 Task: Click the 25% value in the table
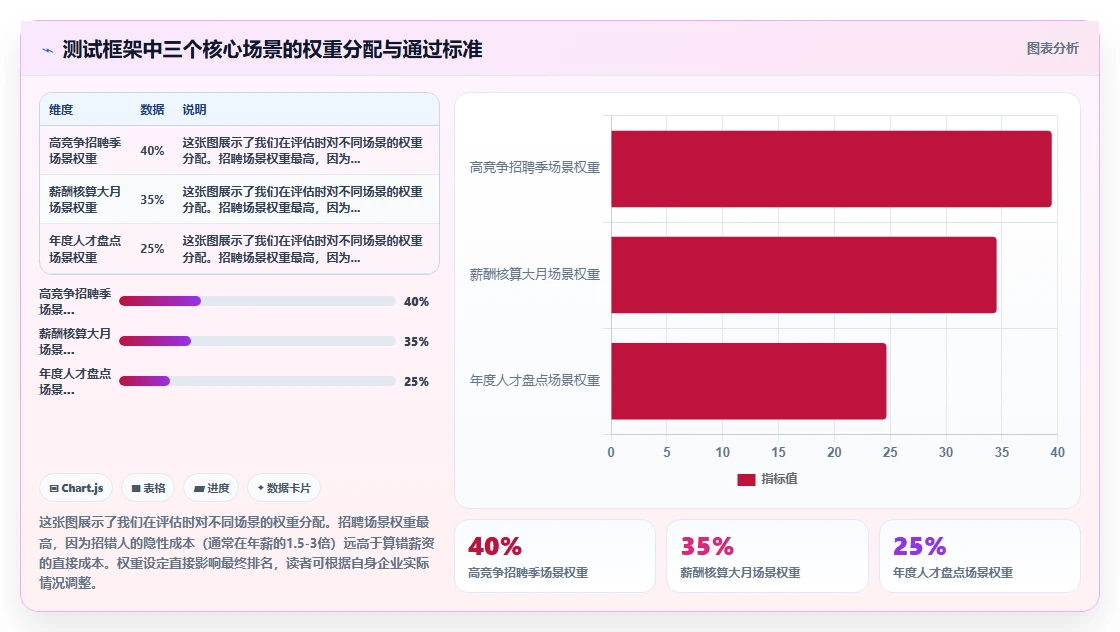coord(152,249)
